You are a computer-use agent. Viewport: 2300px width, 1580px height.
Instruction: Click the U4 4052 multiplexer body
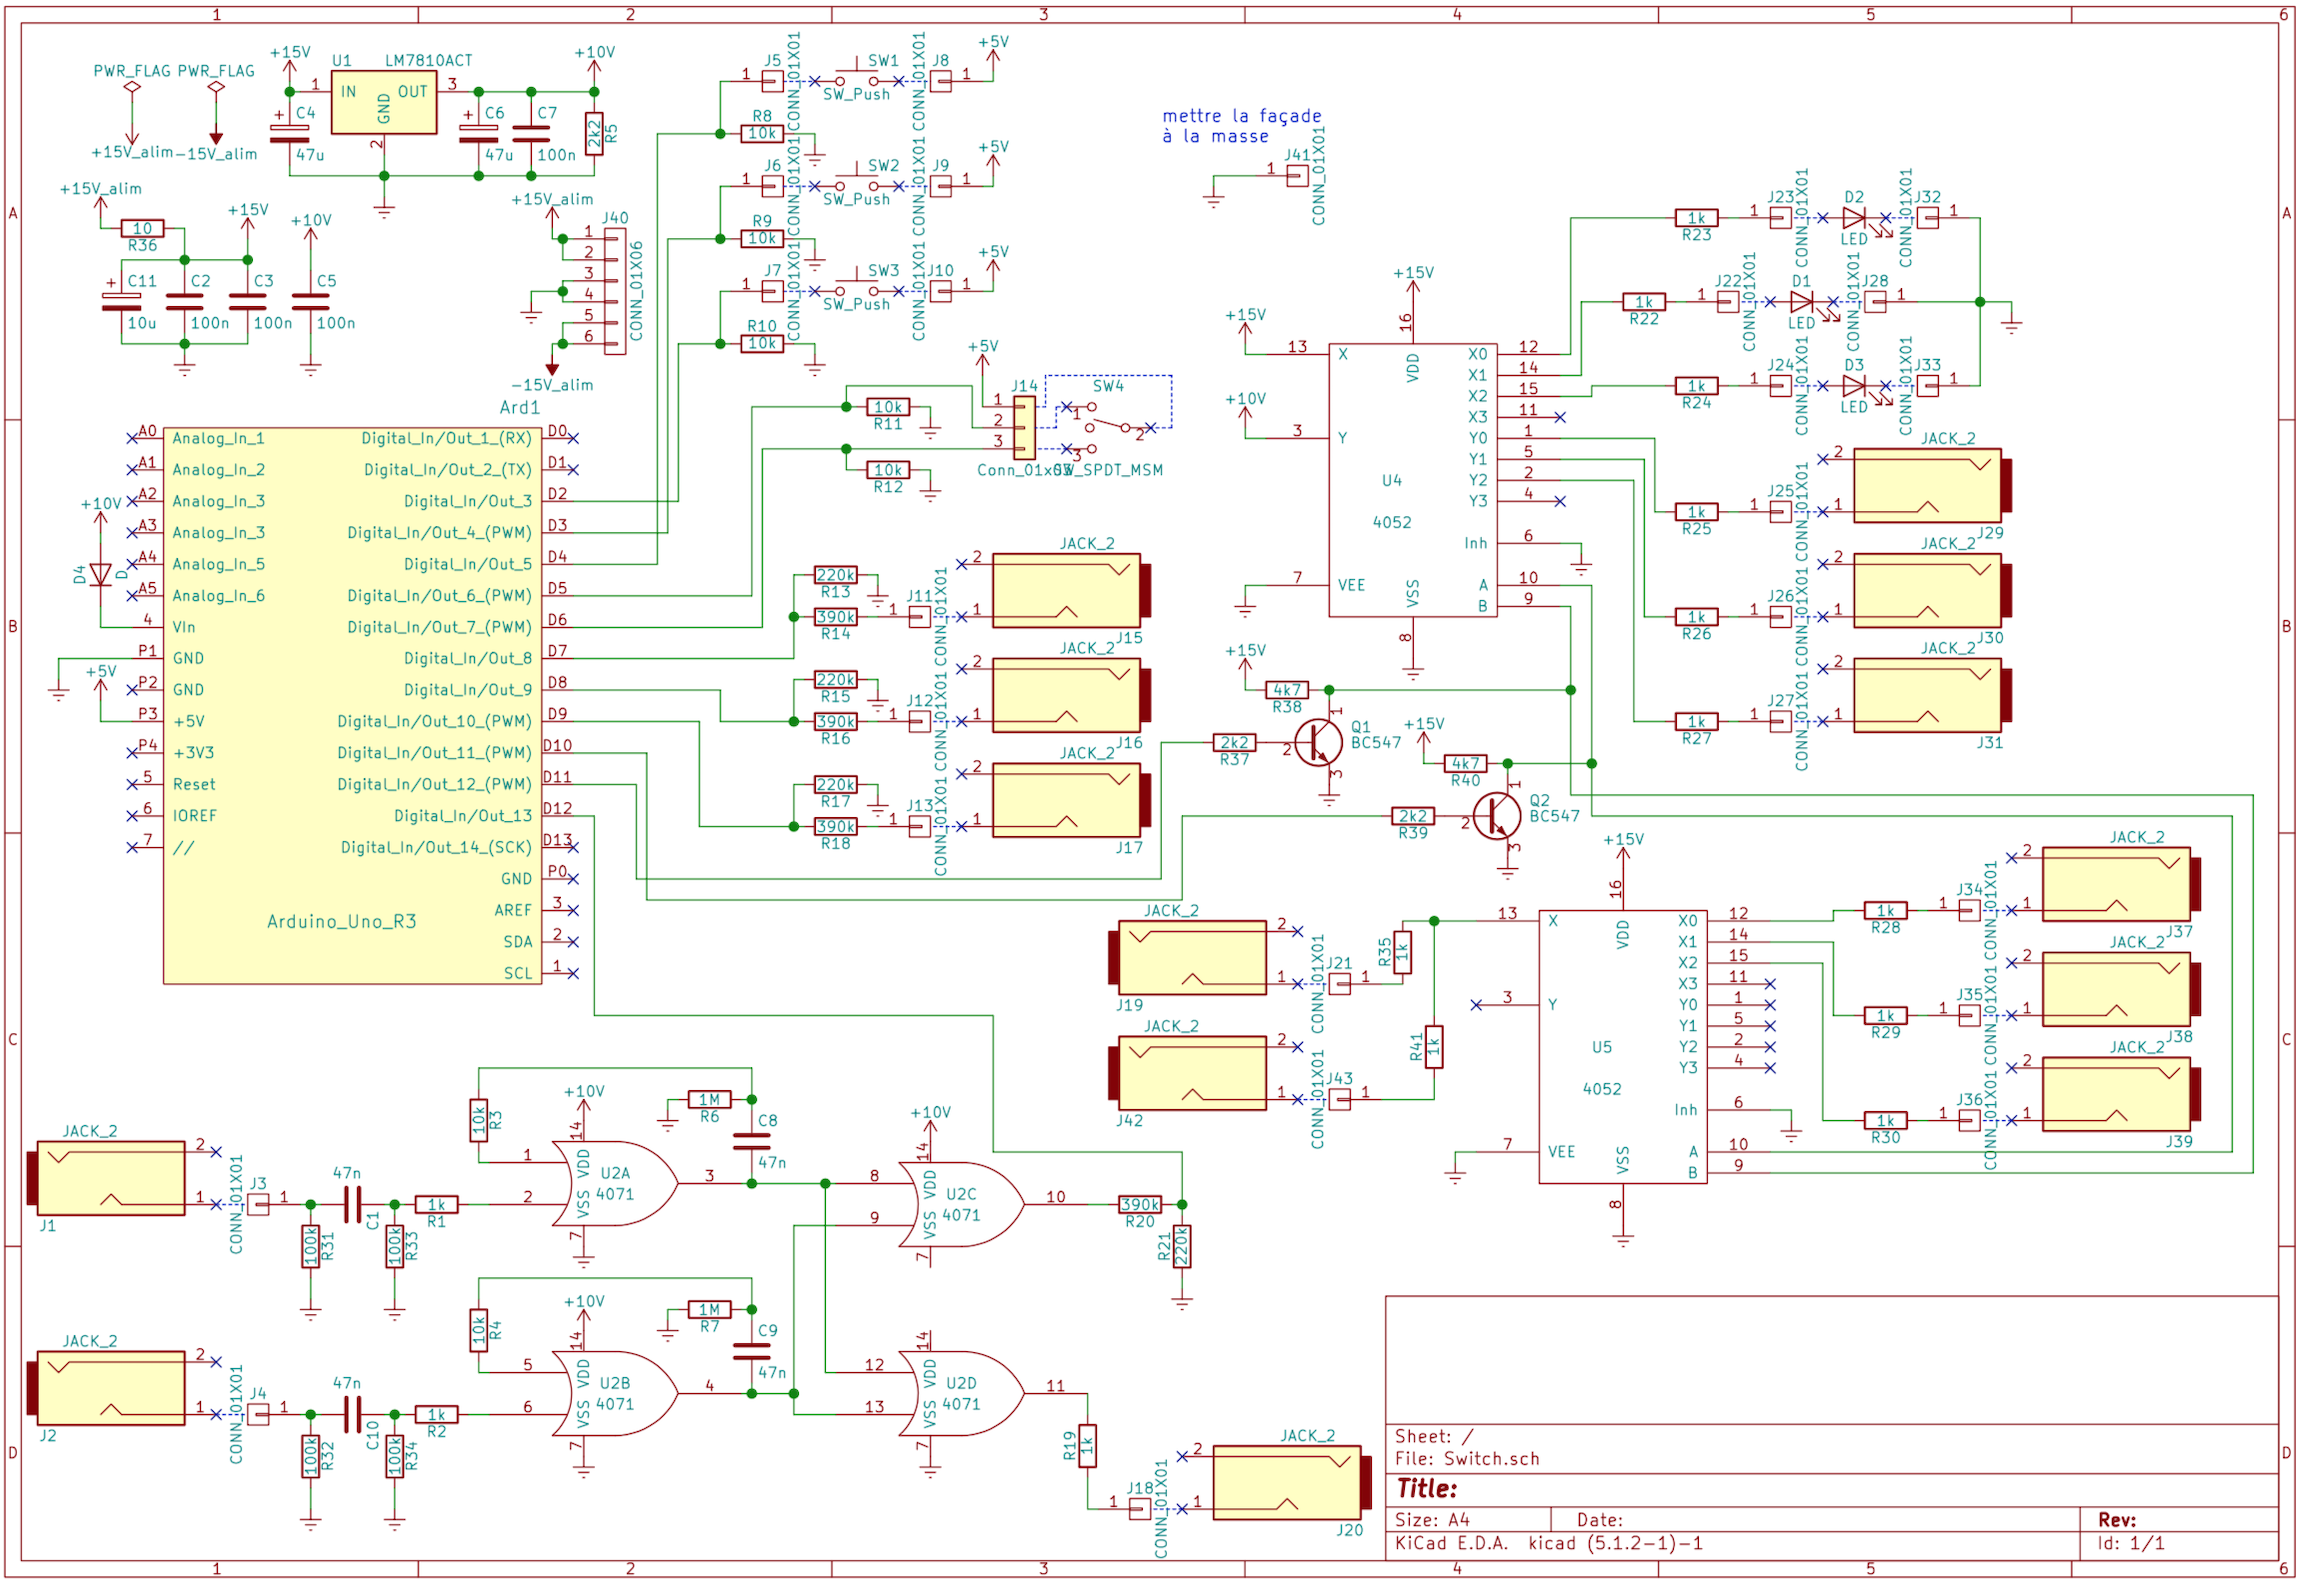[1411, 480]
